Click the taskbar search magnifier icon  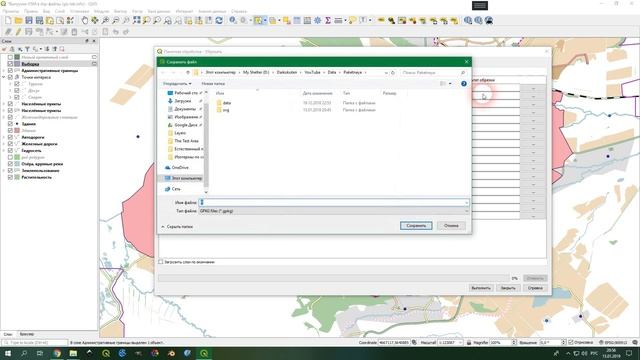click(24, 353)
